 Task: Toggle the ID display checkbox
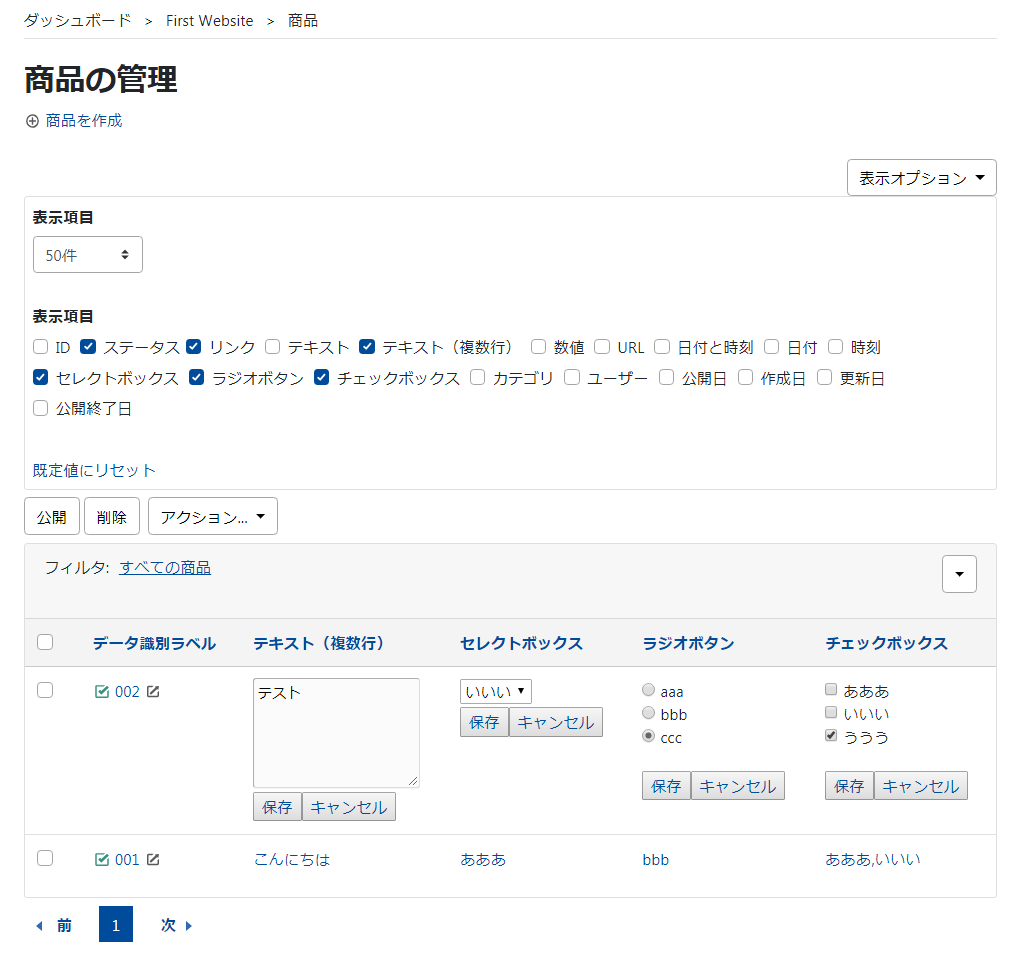(41, 347)
